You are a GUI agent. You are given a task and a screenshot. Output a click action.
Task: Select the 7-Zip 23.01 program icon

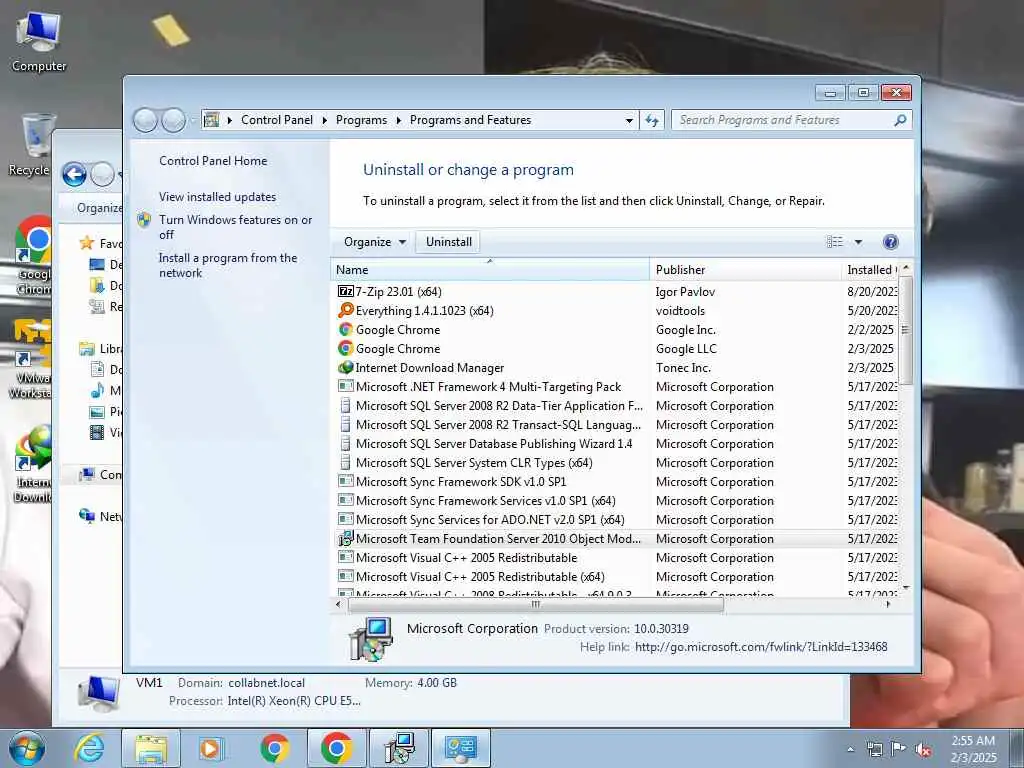pyautogui.click(x=345, y=291)
